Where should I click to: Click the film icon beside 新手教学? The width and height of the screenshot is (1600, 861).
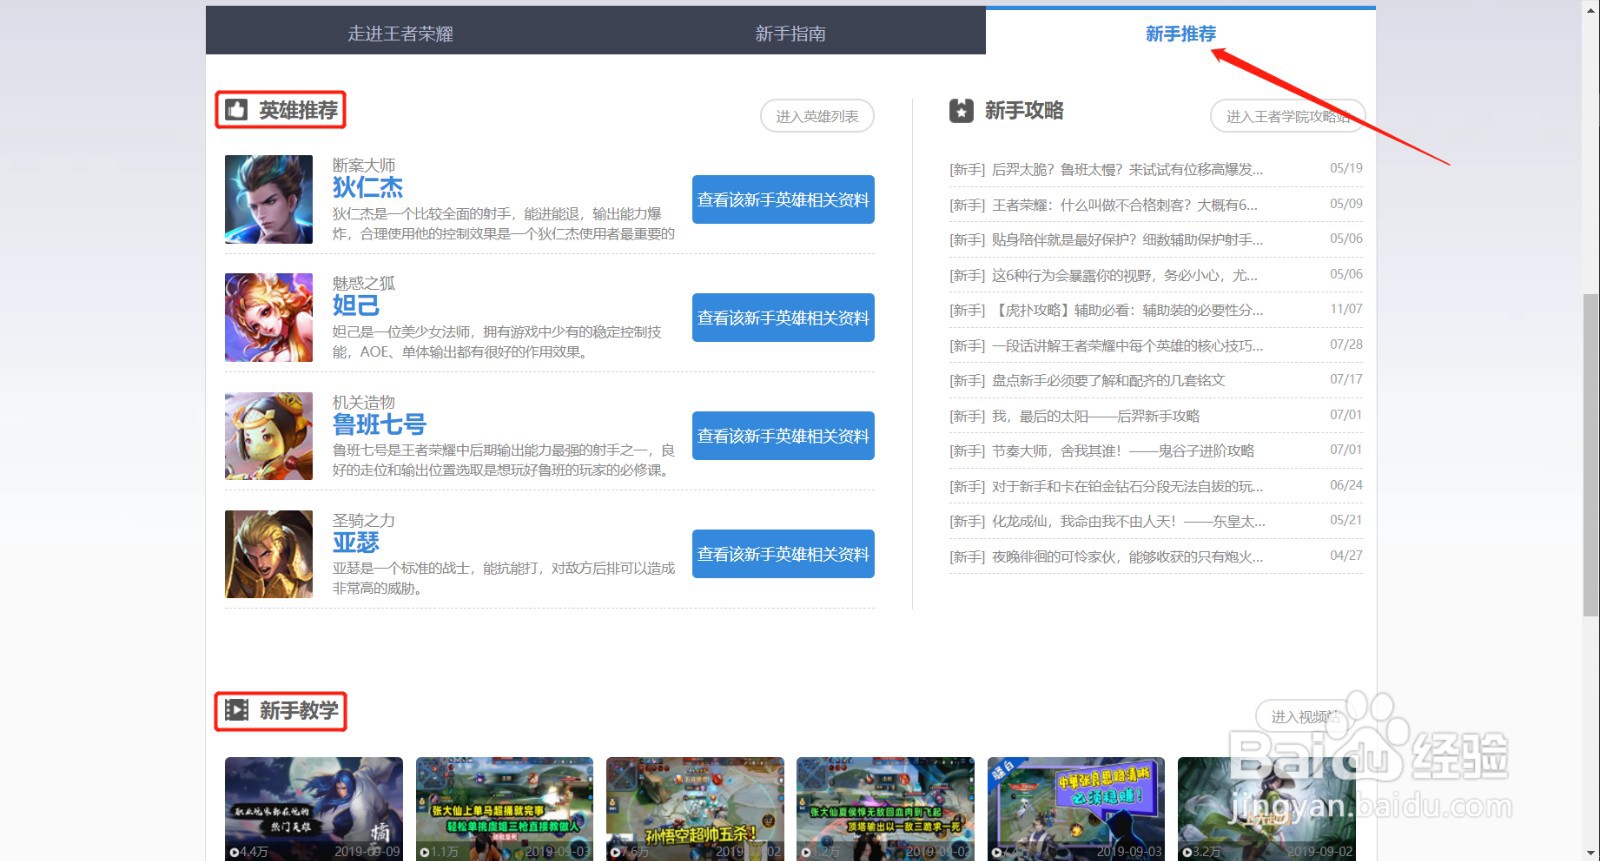tap(237, 710)
